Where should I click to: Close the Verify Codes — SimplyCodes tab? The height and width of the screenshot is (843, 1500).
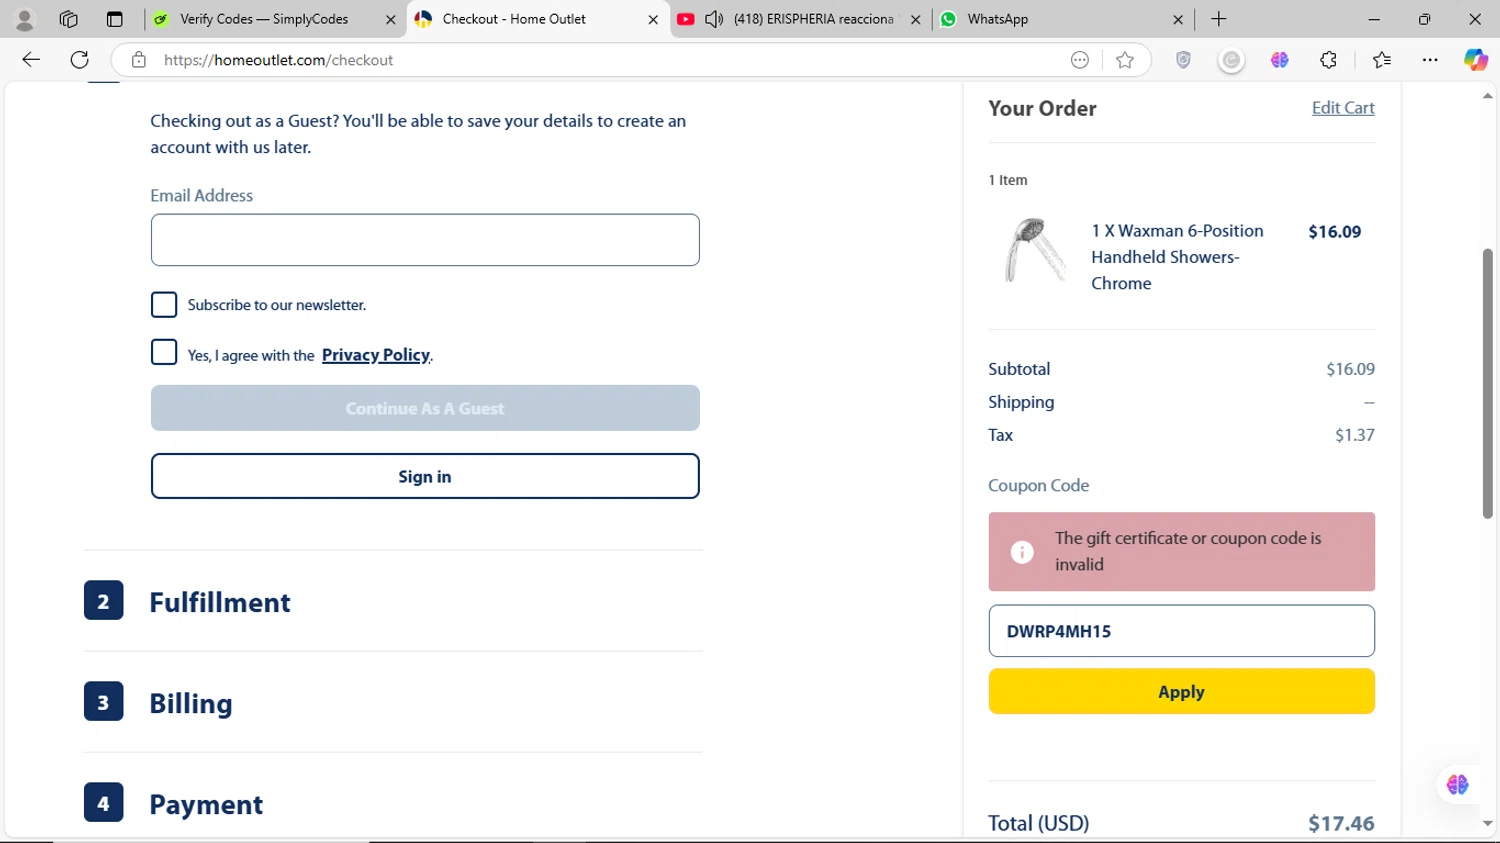(x=390, y=19)
